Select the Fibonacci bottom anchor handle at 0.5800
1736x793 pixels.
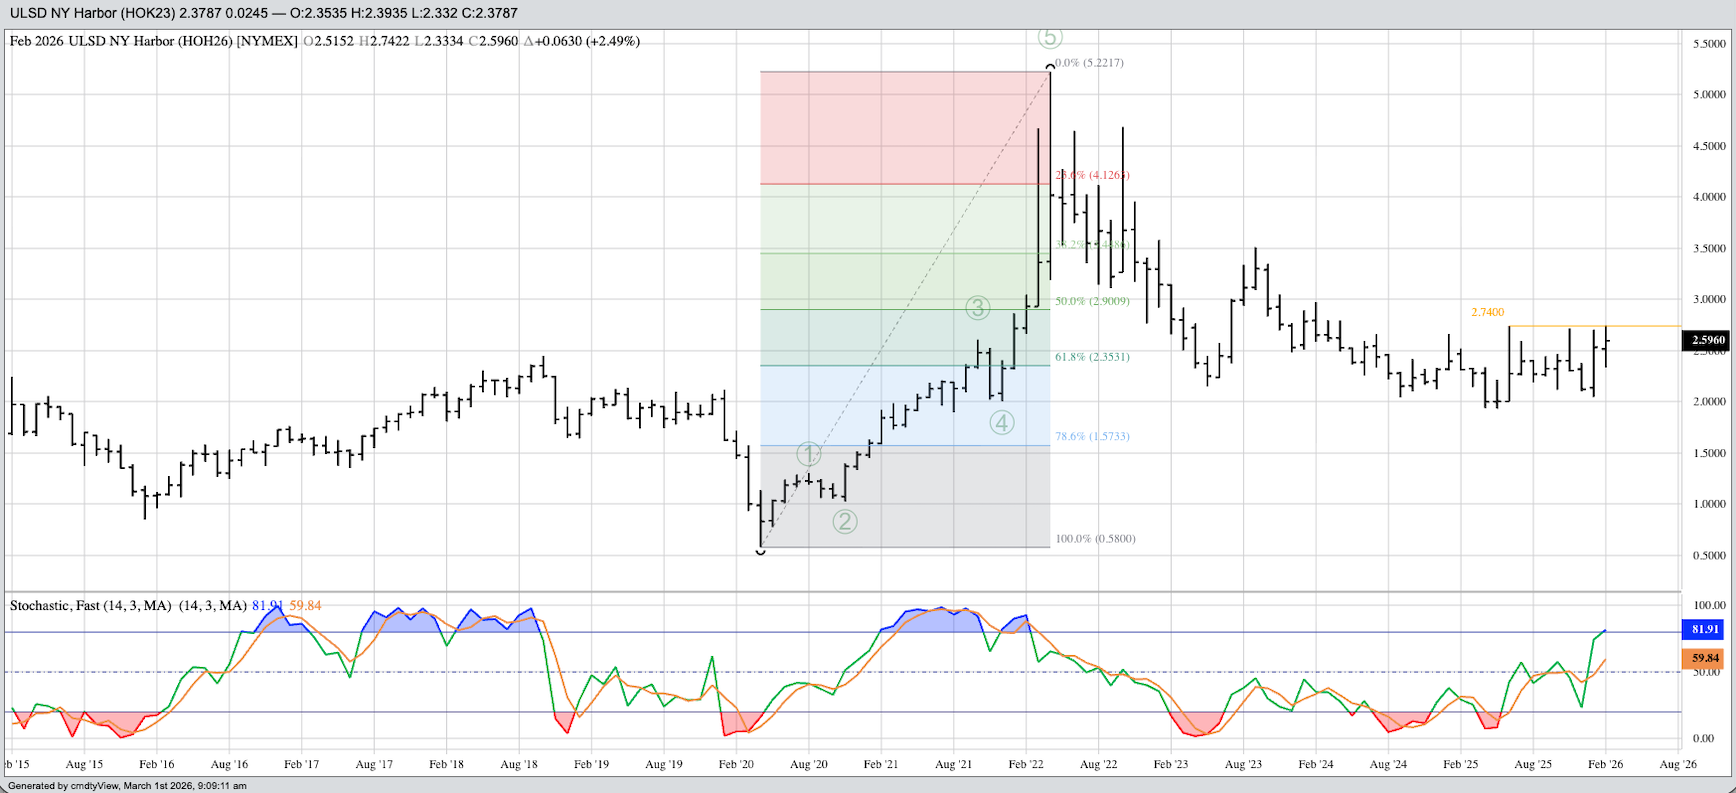760,551
